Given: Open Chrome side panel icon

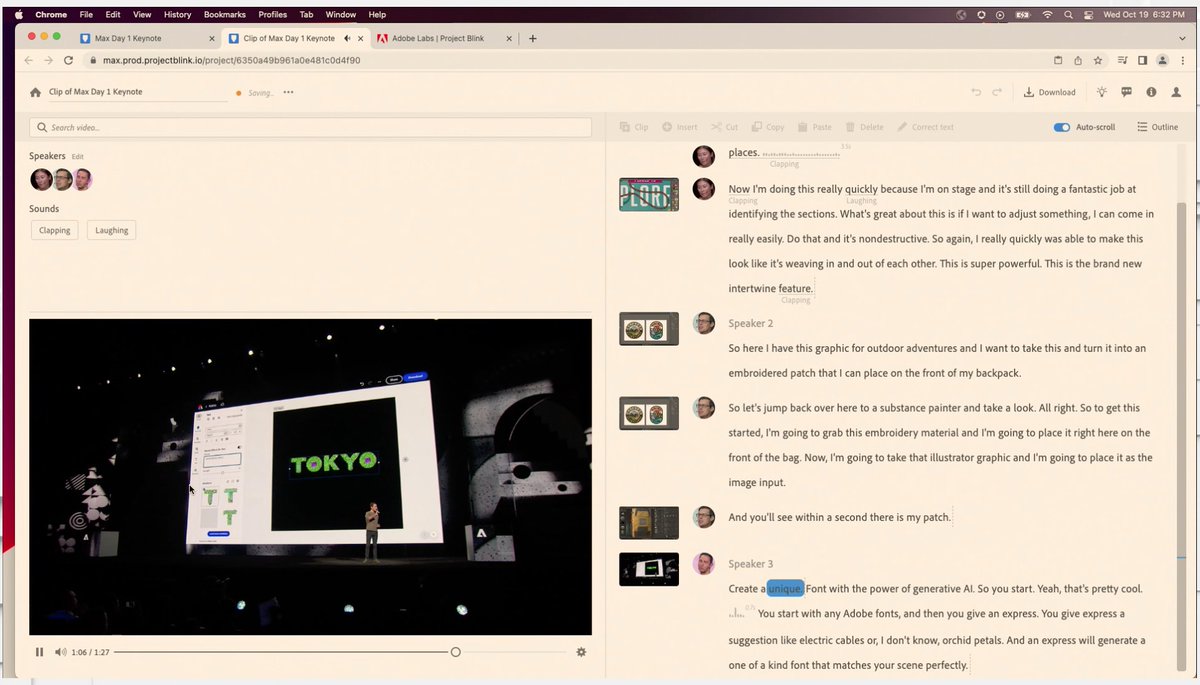Looking at the screenshot, I should (x=1142, y=60).
